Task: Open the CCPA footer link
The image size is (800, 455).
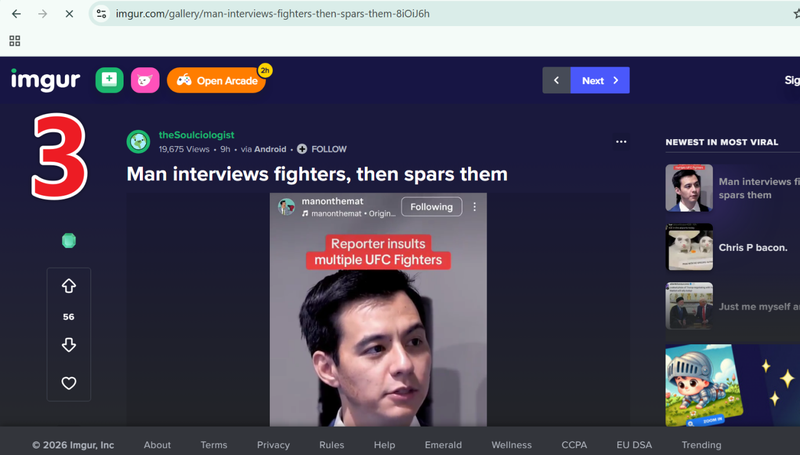Action: [574, 445]
